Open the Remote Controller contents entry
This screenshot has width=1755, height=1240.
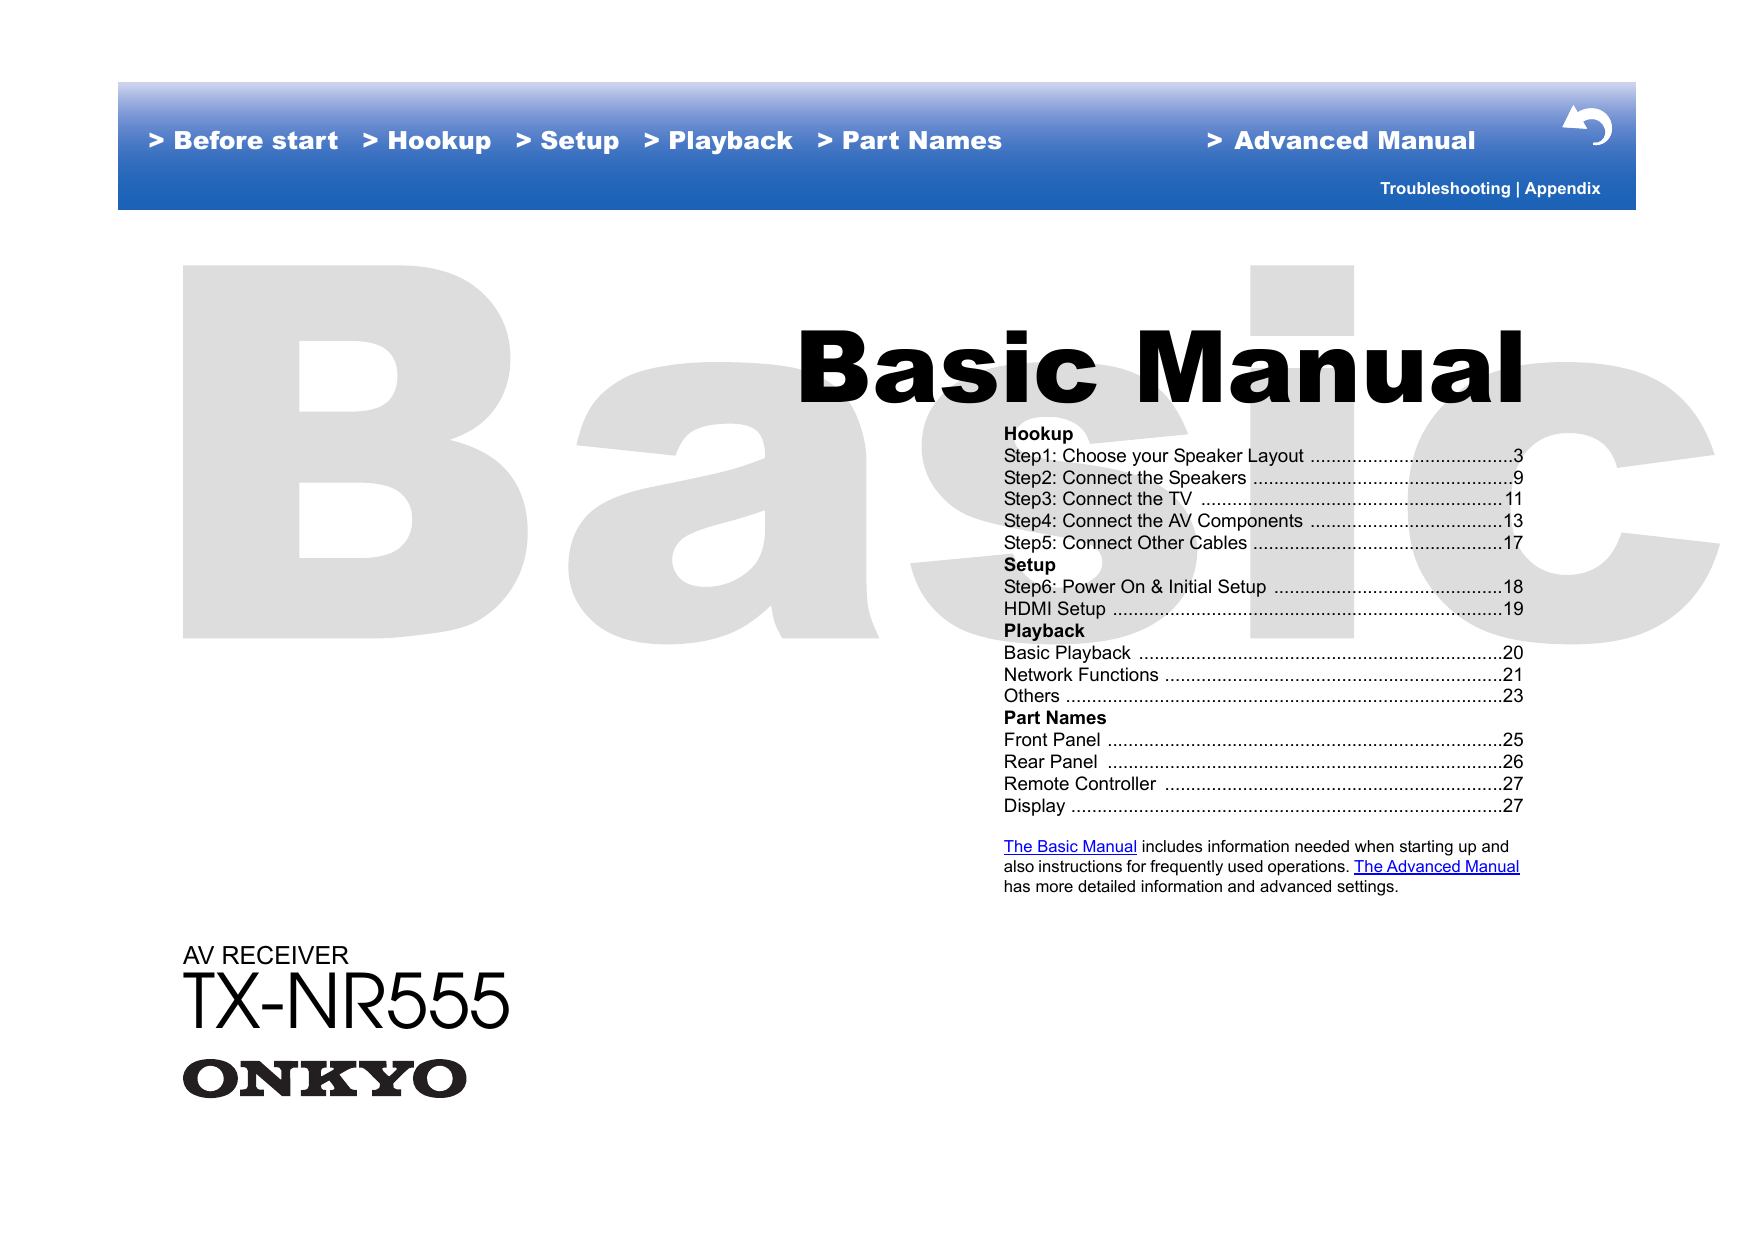click(1263, 784)
